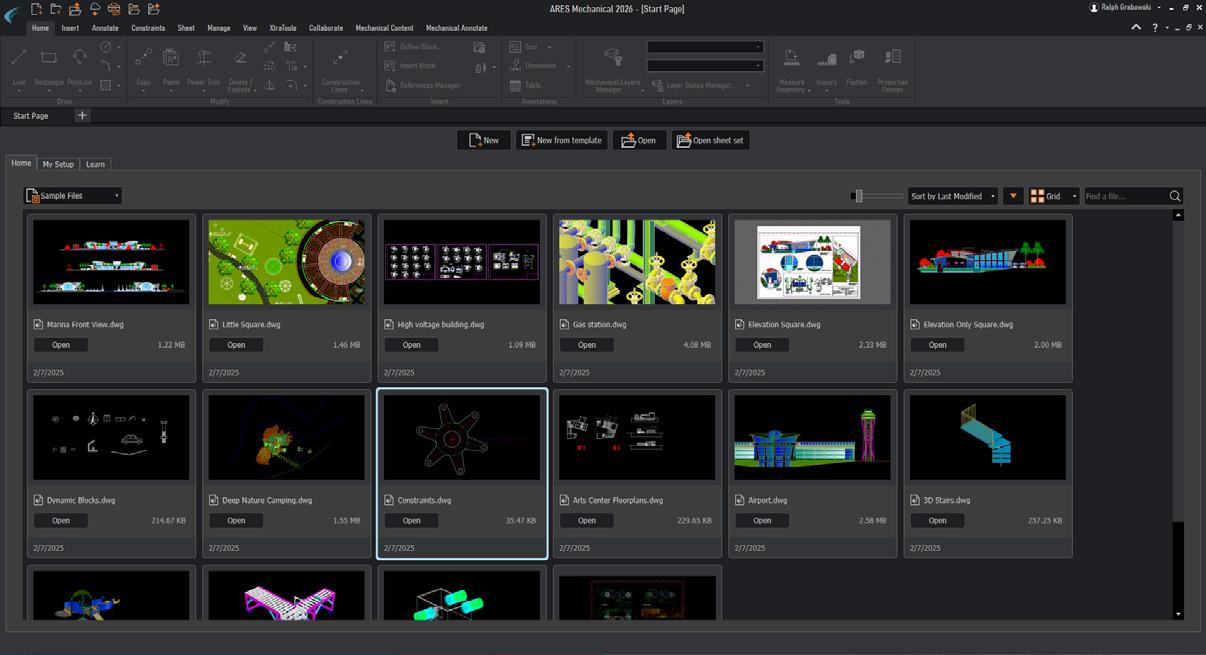Click Open under Airport.dwg
1206x655 pixels.
(x=762, y=520)
